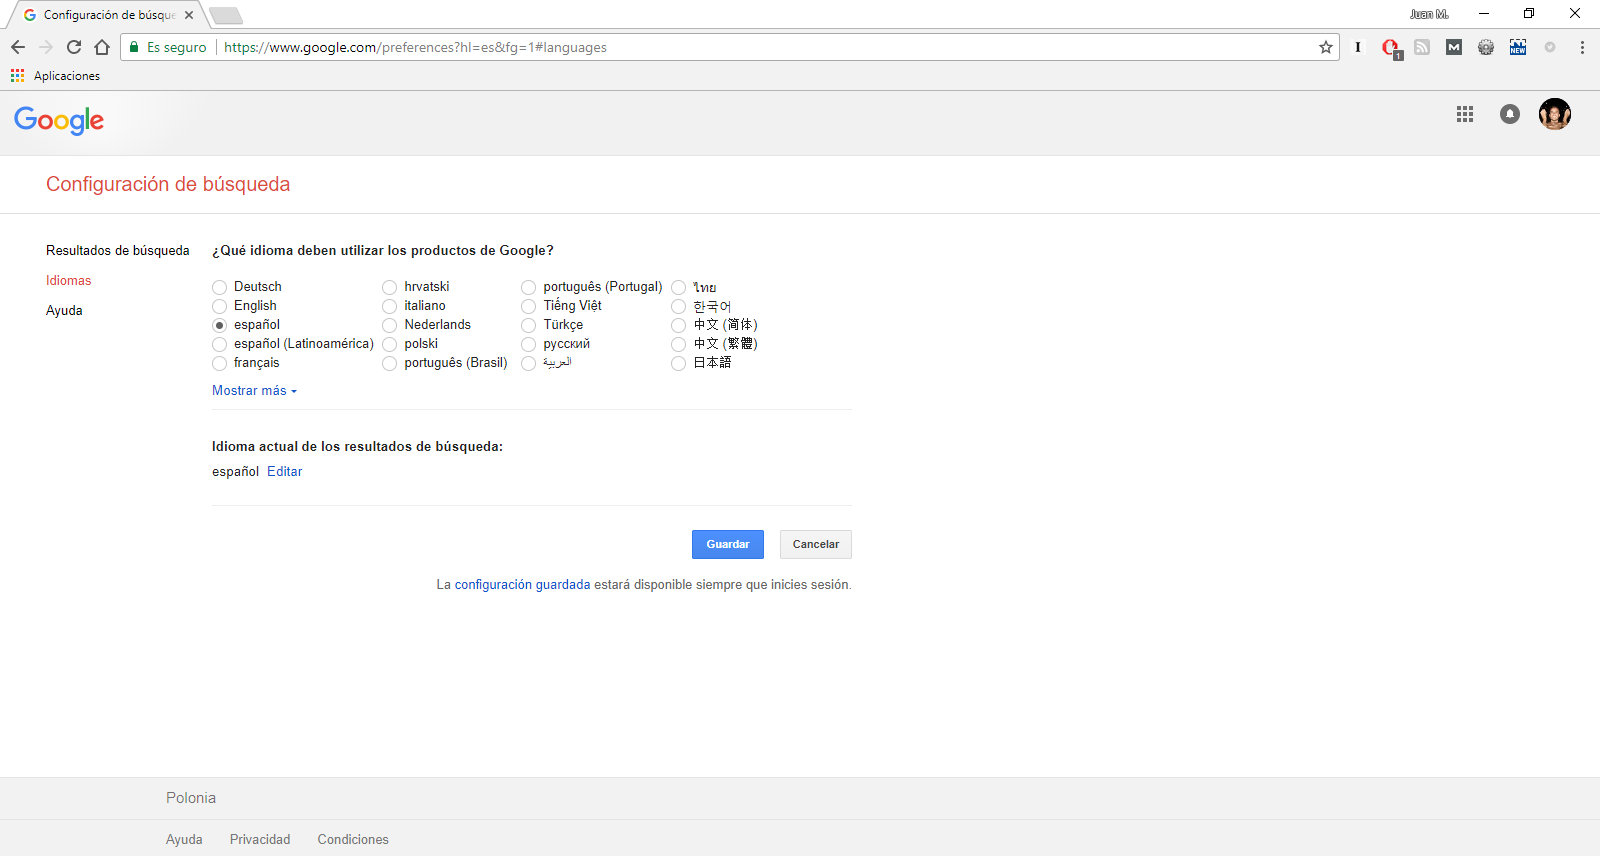Click the Juan M. Chrome profile button

(1429, 14)
